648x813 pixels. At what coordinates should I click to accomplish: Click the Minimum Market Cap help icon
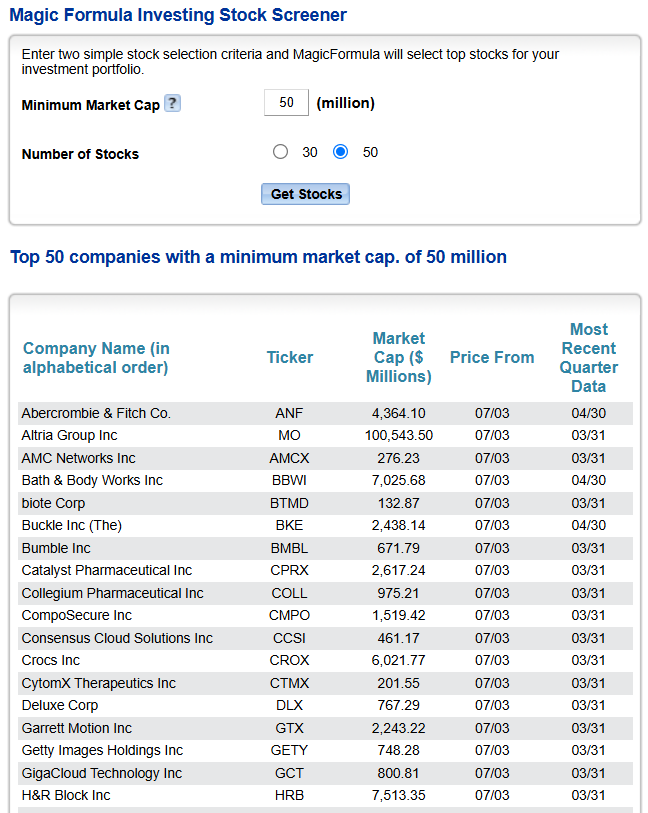coord(173,103)
